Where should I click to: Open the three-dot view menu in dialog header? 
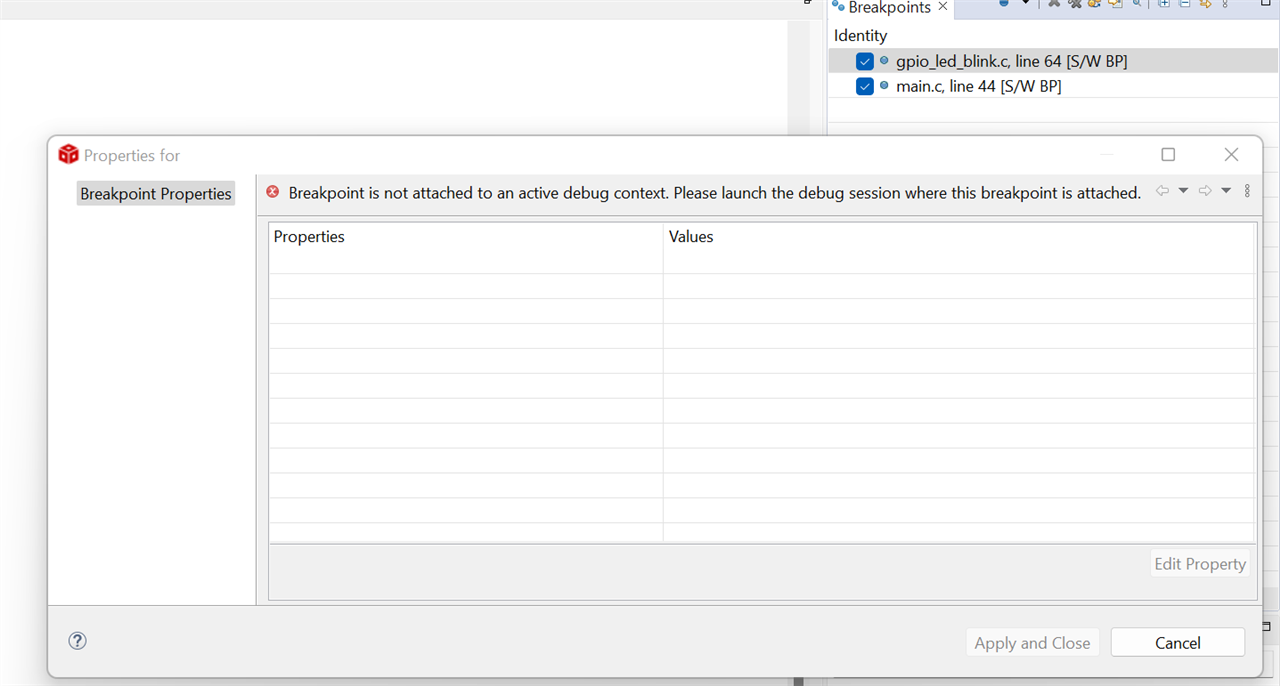[x=1247, y=191]
